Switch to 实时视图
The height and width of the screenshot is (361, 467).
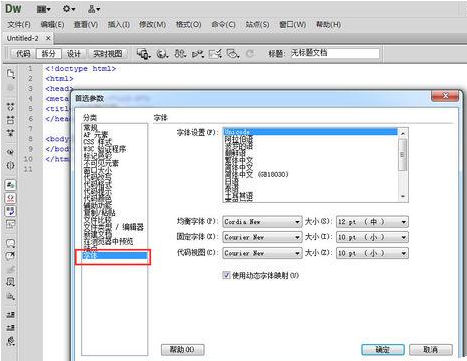[x=108, y=54]
